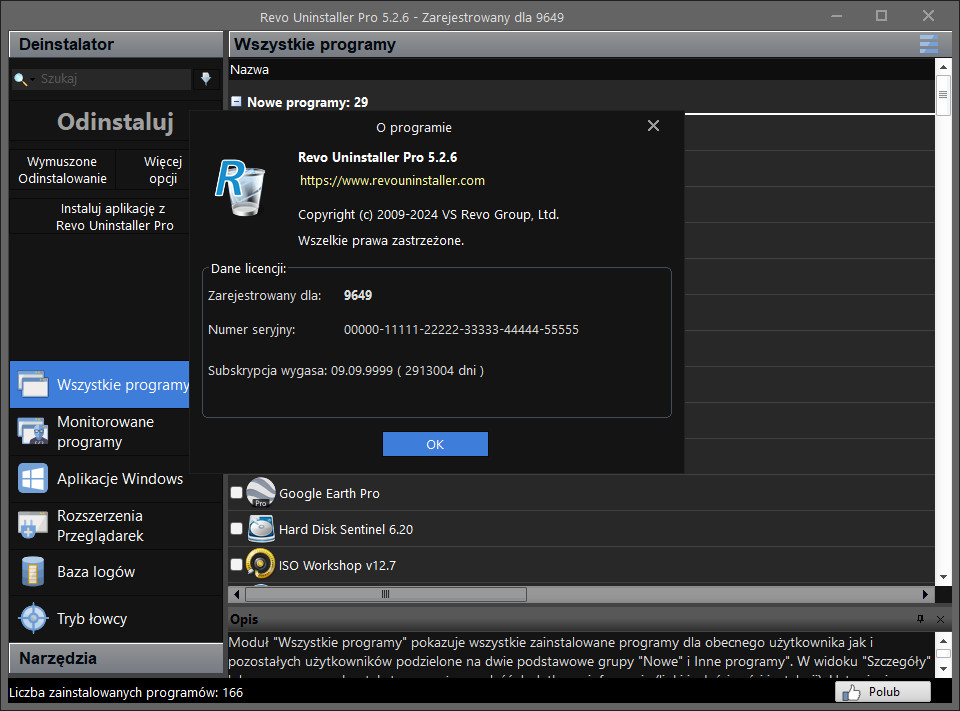
Task: Click the Subskrypcja wygasa: 09.09.9999 text
Action: tap(346, 371)
